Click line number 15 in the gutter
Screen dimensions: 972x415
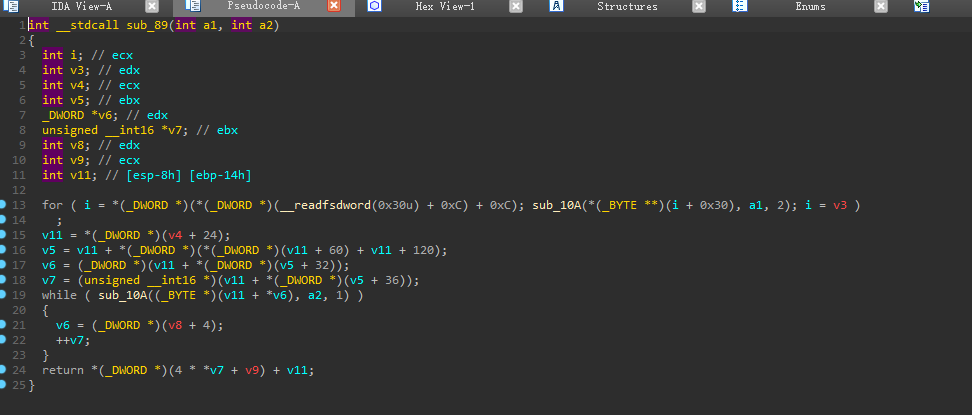coord(20,235)
